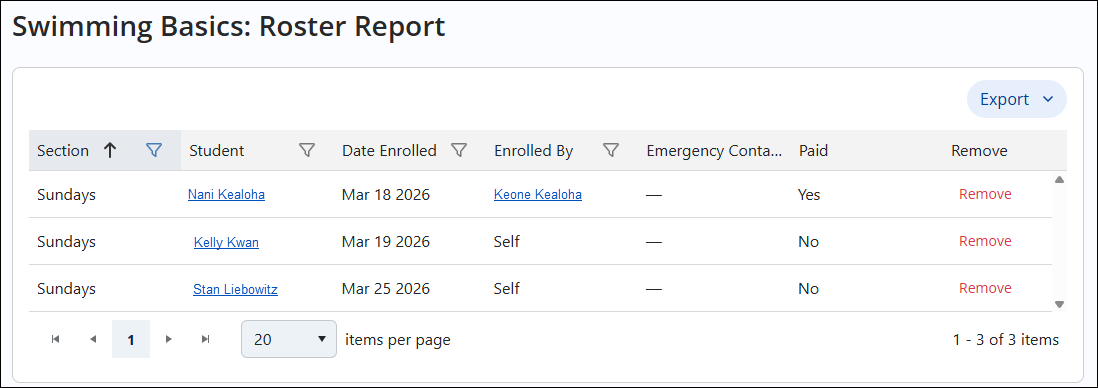Select the Mar 18 2026 date cell
The width and height of the screenshot is (1098, 388).
coord(386,195)
